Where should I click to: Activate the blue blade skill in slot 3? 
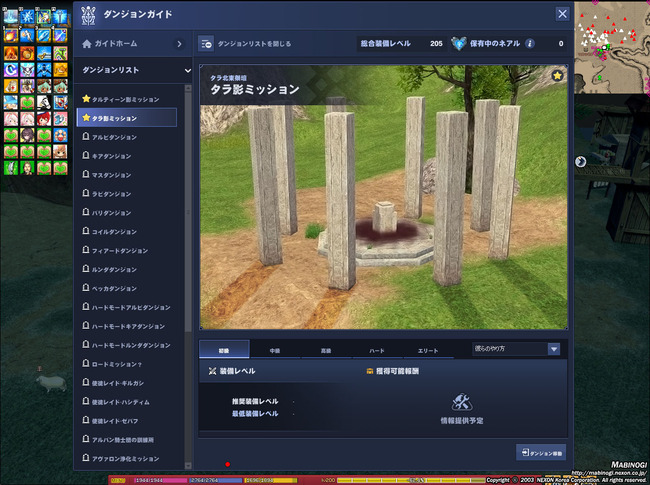(x=44, y=36)
